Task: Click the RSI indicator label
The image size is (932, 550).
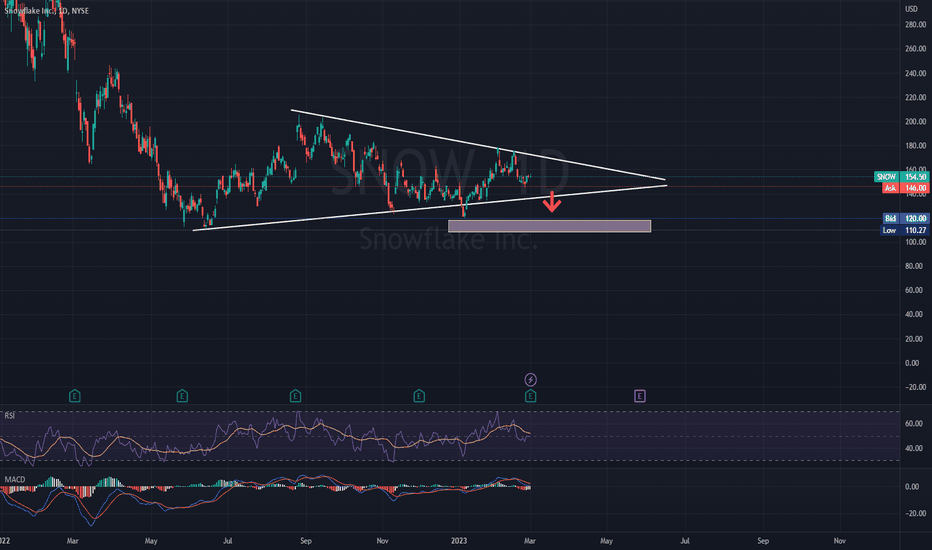Action: pyautogui.click(x=10, y=416)
